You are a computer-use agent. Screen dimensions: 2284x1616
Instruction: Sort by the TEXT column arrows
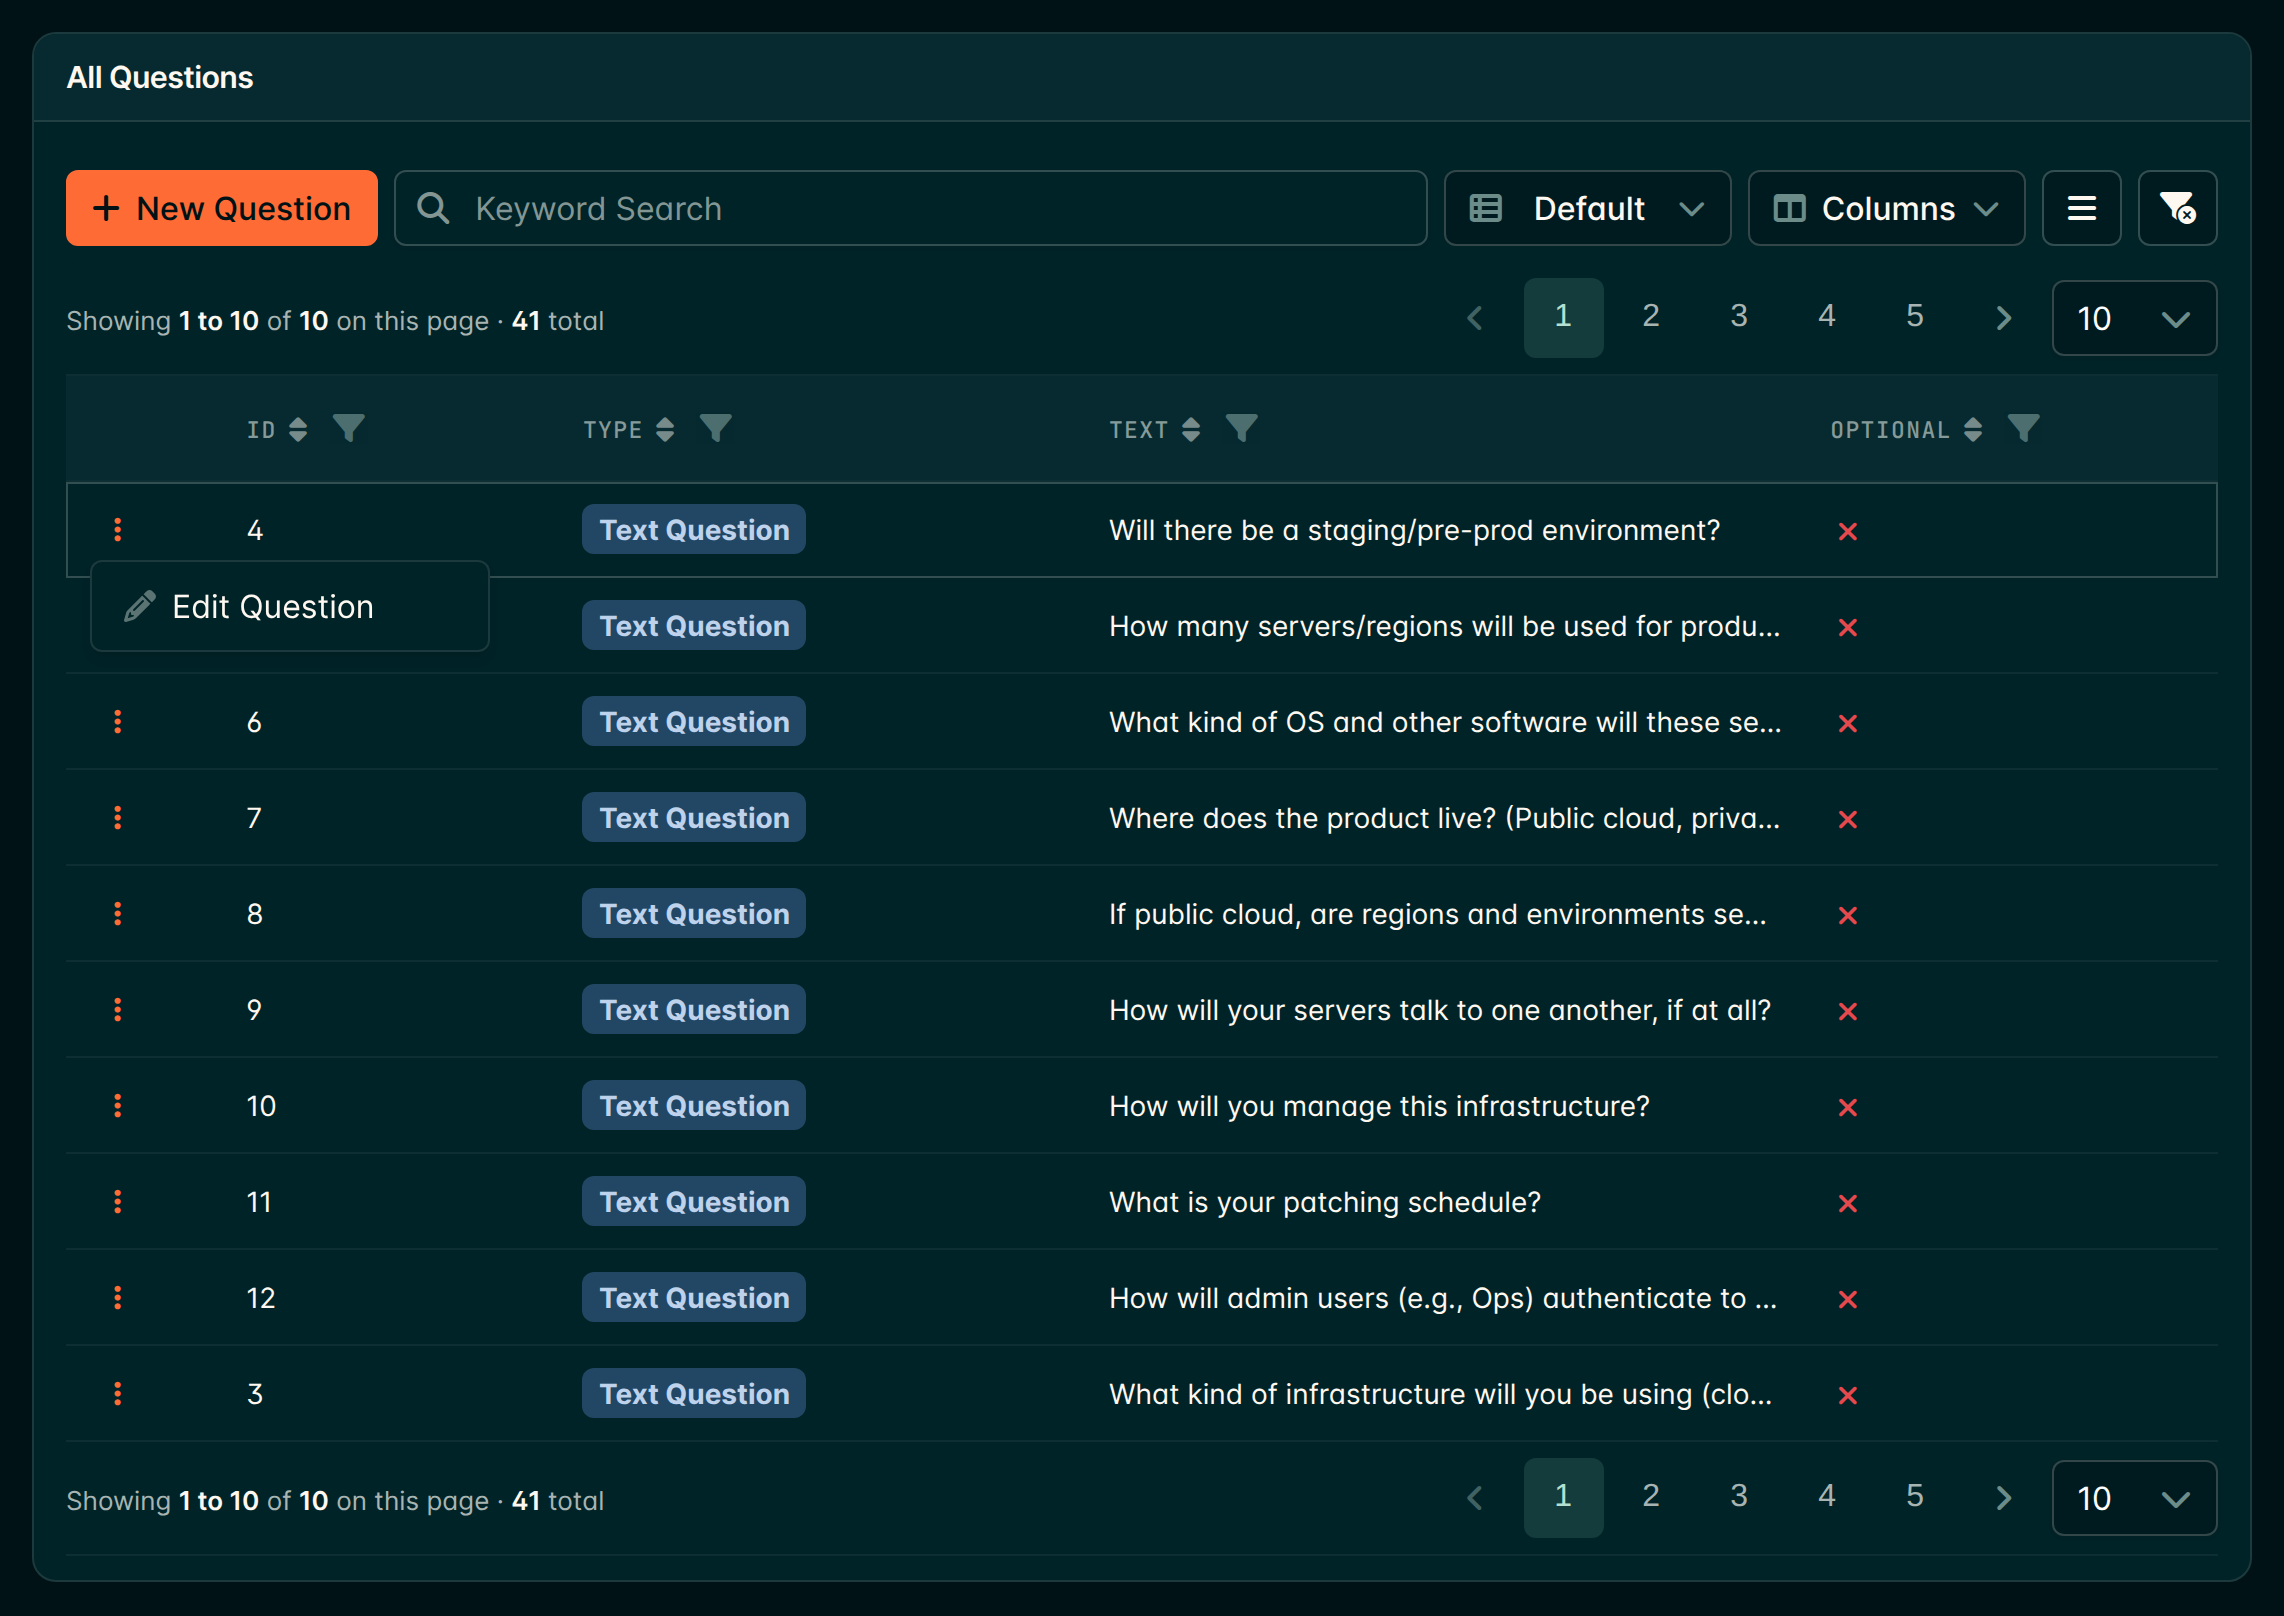[1190, 429]
